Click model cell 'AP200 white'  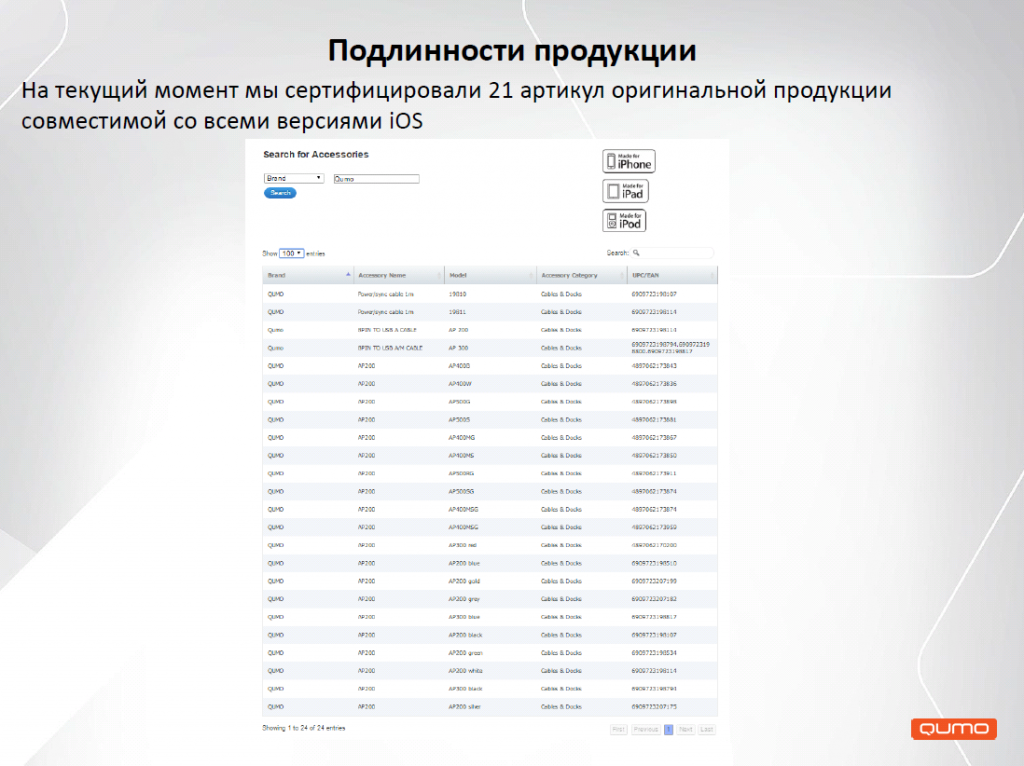point(465,671)
